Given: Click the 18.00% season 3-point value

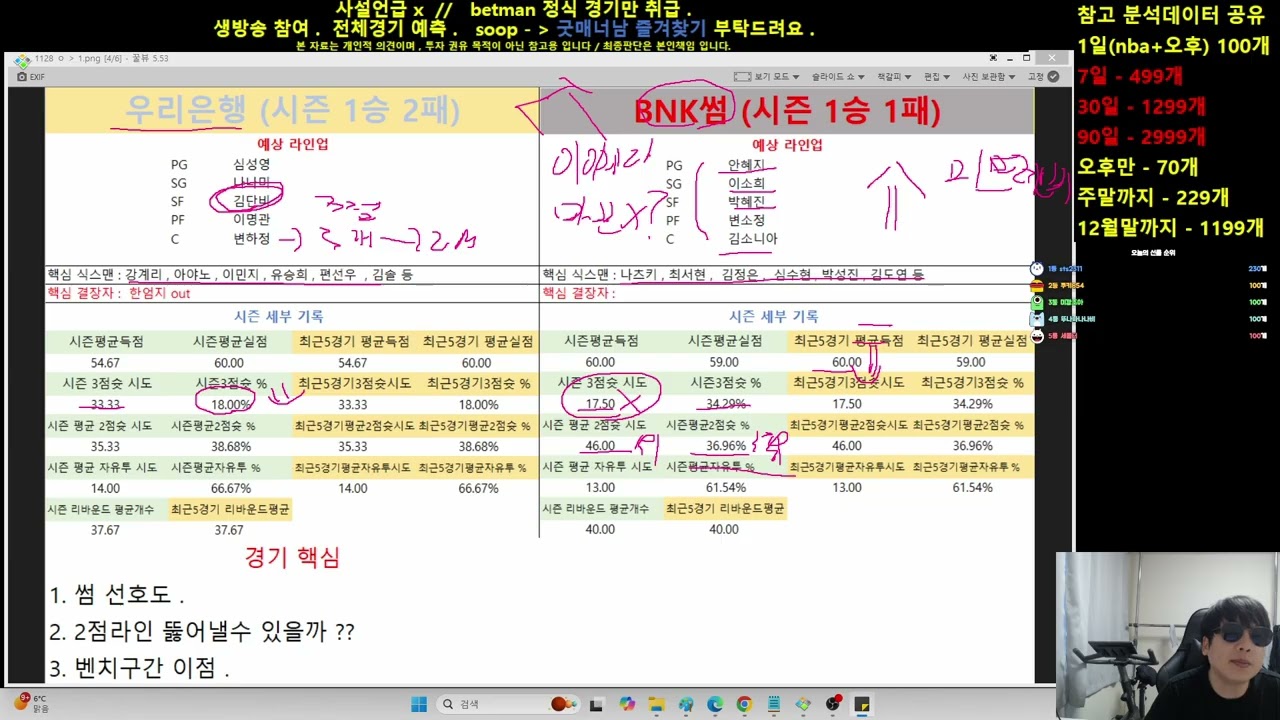Looking at the screenshot, I should coord(229,405).
